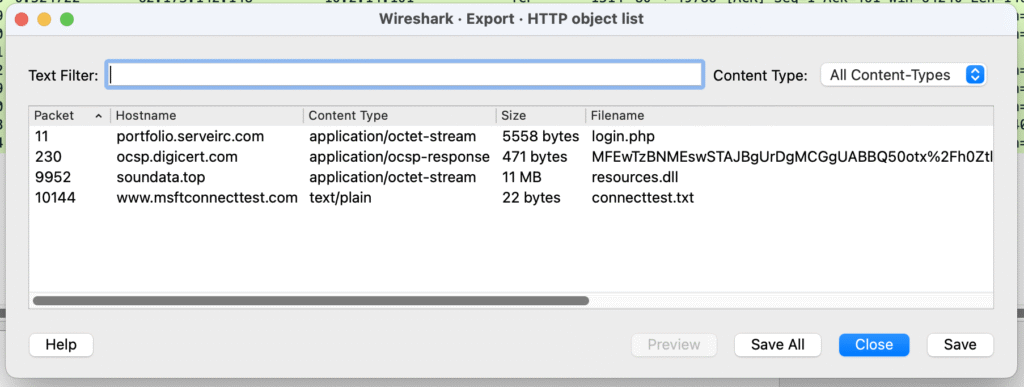The width and height of the screenshot is (1024, 387).
Task: Select hostname soundata.top
Action: point(161,177)
